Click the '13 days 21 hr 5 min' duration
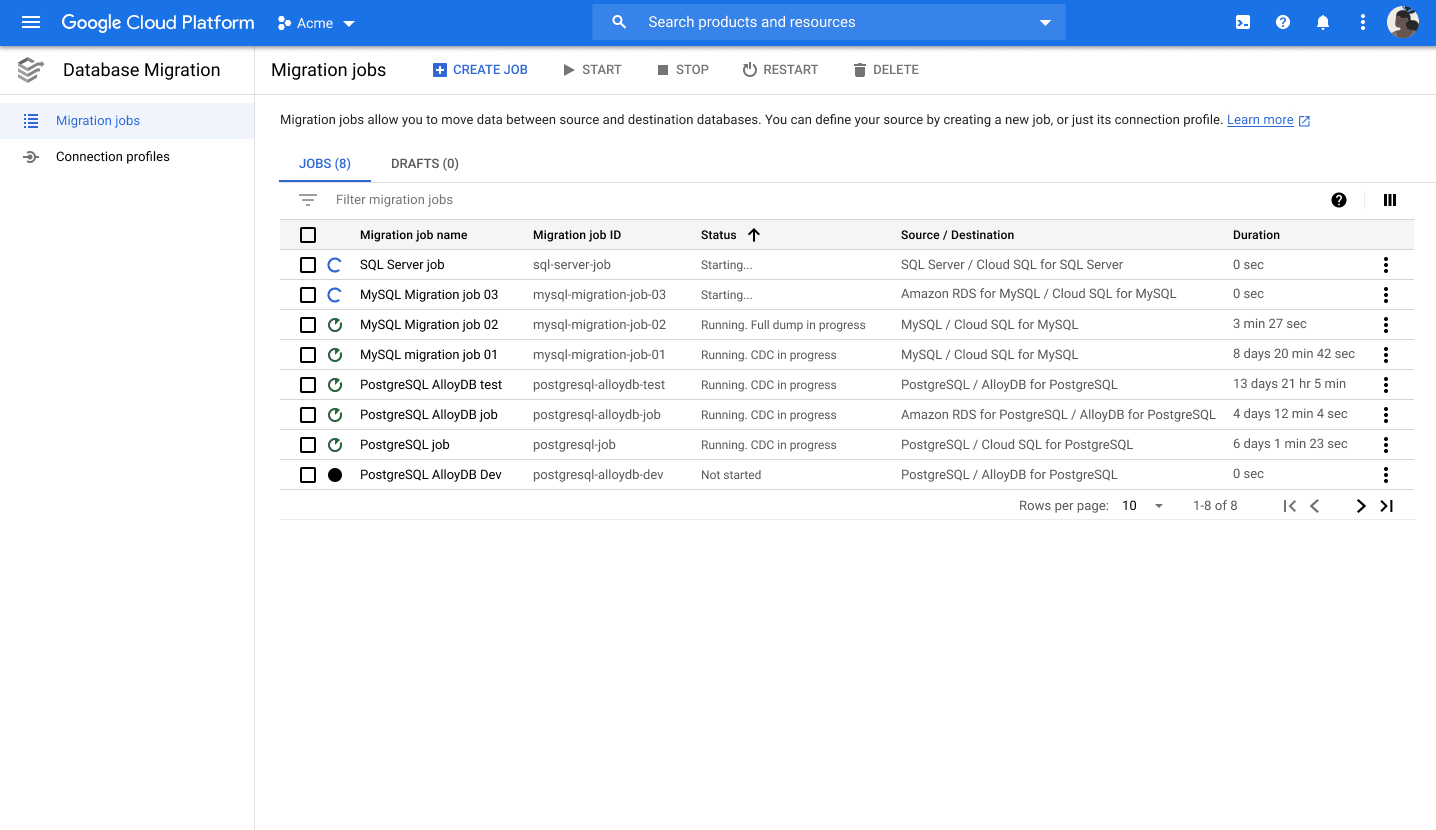The width and height of the screenshot is (1436, 830). pos(1289,384)
